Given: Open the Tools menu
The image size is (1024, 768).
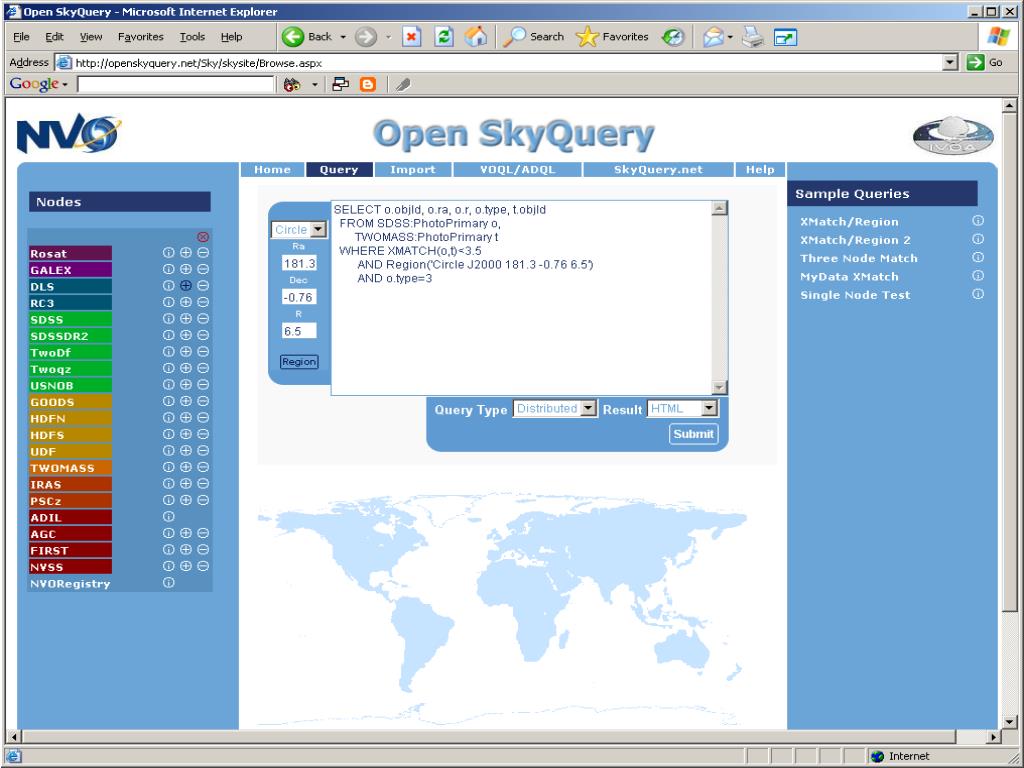Looking at the screenshot, I should pyautogui.click(x=192, y=37).
